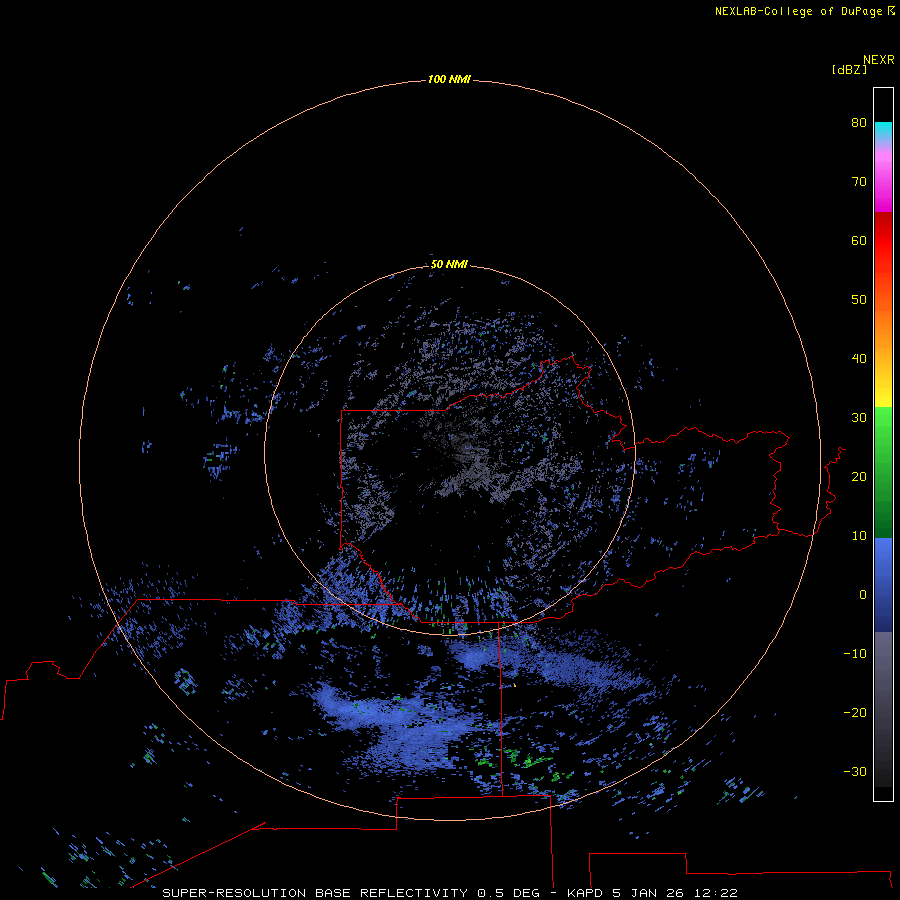900x900 pixels.
Task: Click the 50 value on dBZ scale
Action: pos(859,300)
